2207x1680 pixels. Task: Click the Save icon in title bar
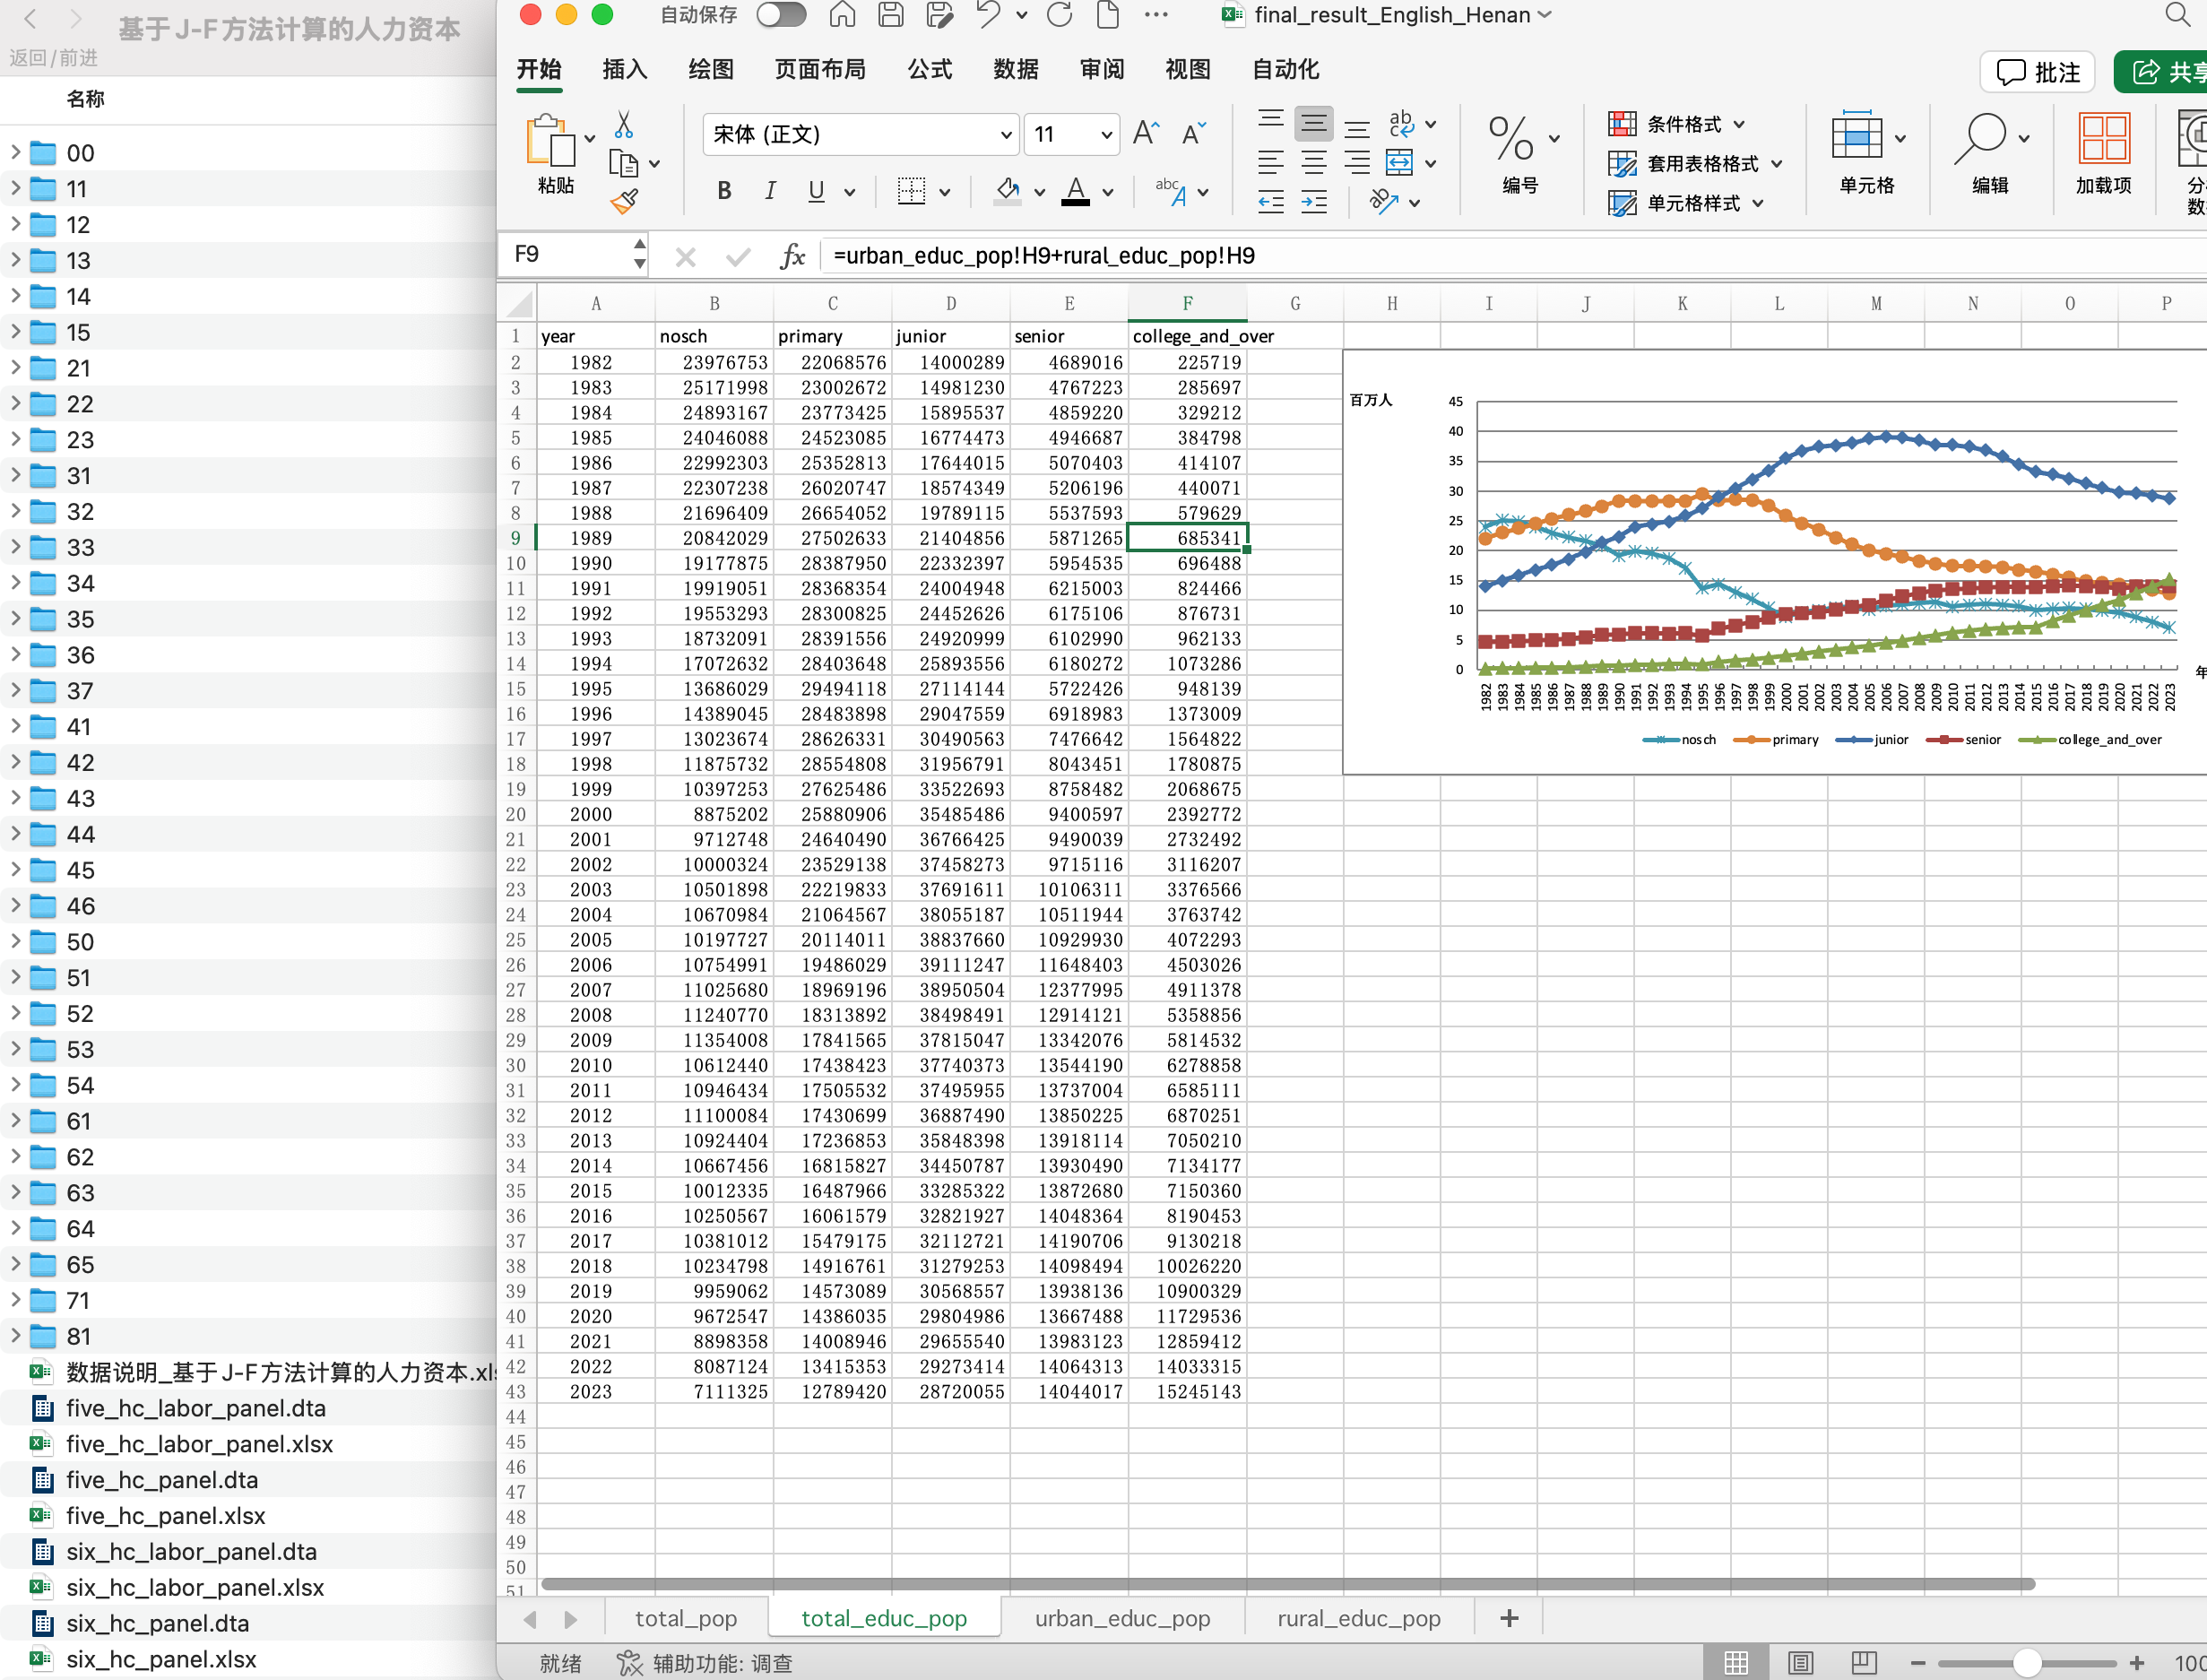pos(890,15)
